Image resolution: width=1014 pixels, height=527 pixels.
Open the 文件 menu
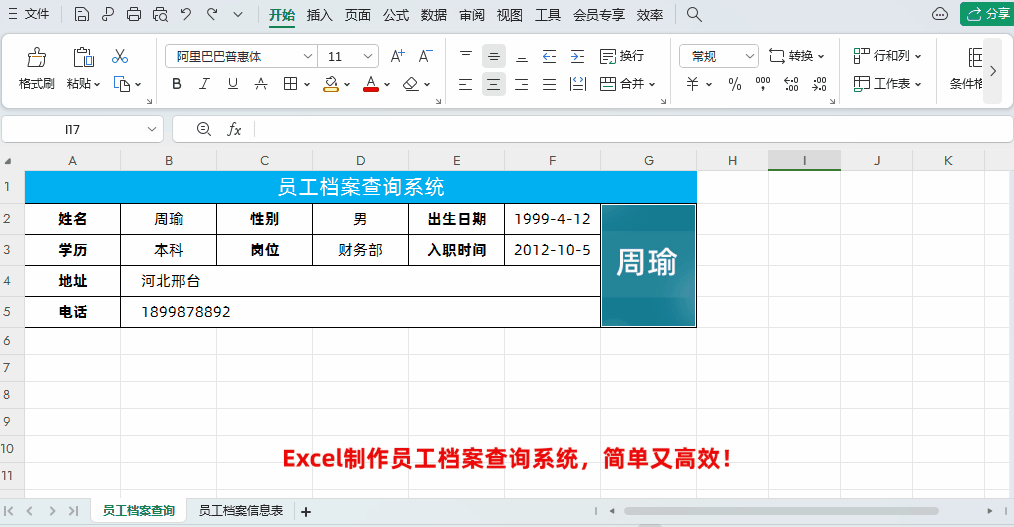[x=29, y=14]
